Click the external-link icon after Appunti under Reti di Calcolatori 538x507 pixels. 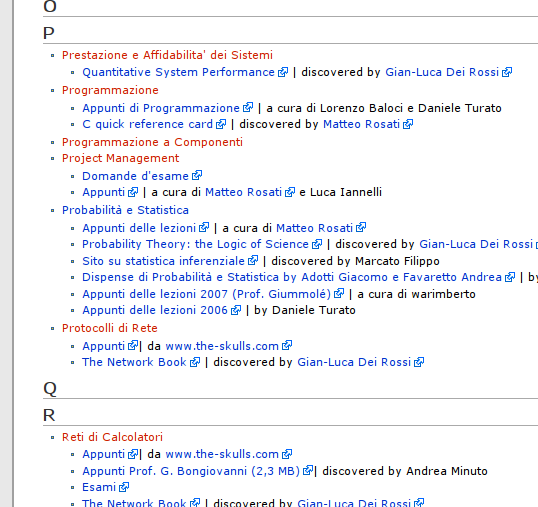(x=133, y=454)
